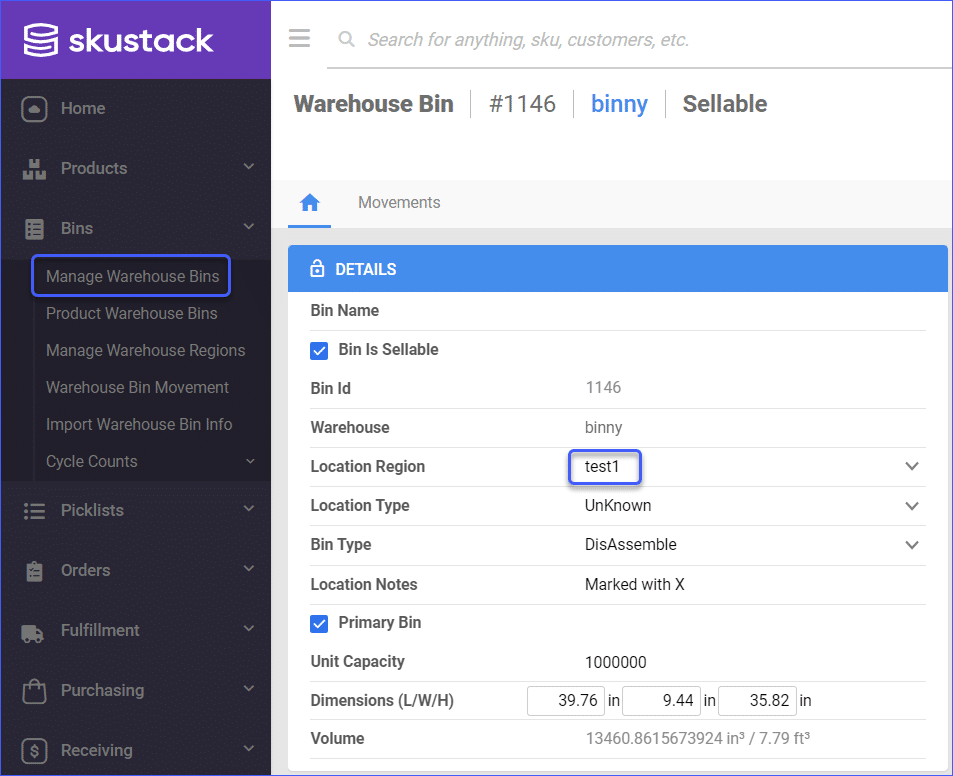Click the Products boxes icon
953x776 pixels.
pyautogui.click(x=34, y=169)
